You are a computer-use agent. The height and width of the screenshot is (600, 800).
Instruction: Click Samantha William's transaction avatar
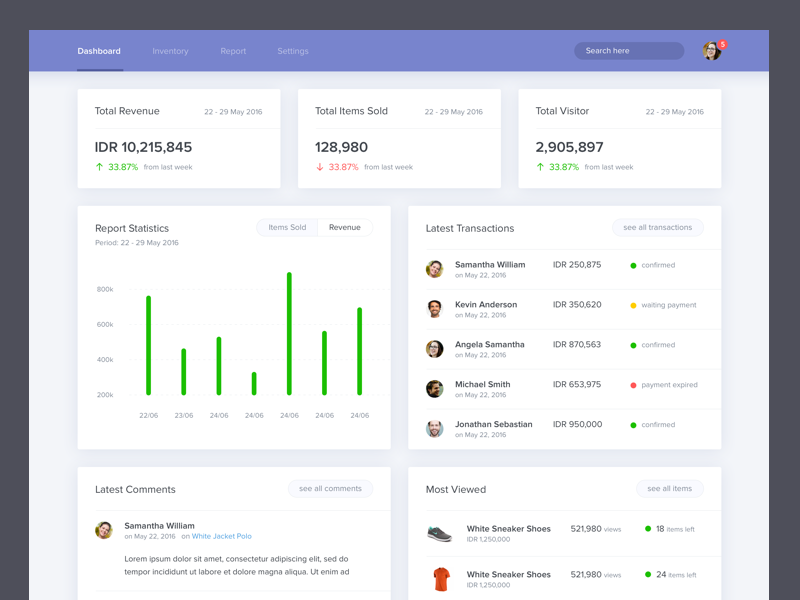tap(434, 269)
